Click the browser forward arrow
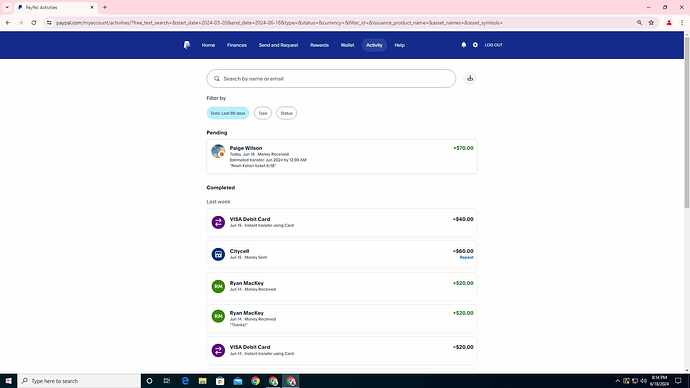Screen dimensions: 690x388 point(21,22)
